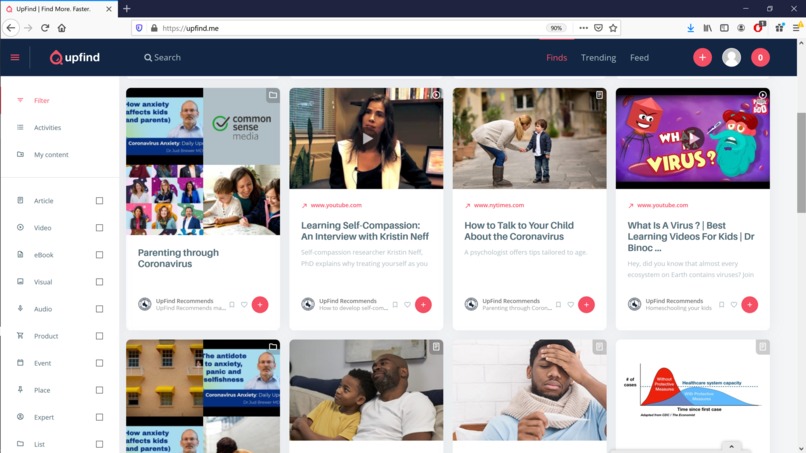Add How to Talk to Your Child card plus
Viewport: 806px width, 453px height.
pos(587,304)
